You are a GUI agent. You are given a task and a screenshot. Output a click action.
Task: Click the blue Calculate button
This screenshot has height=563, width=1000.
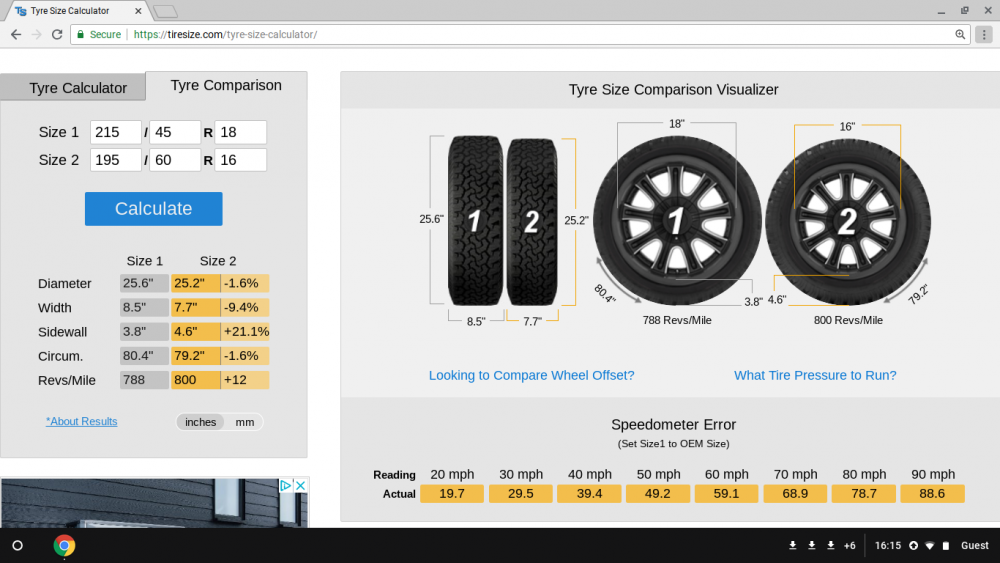154,208
